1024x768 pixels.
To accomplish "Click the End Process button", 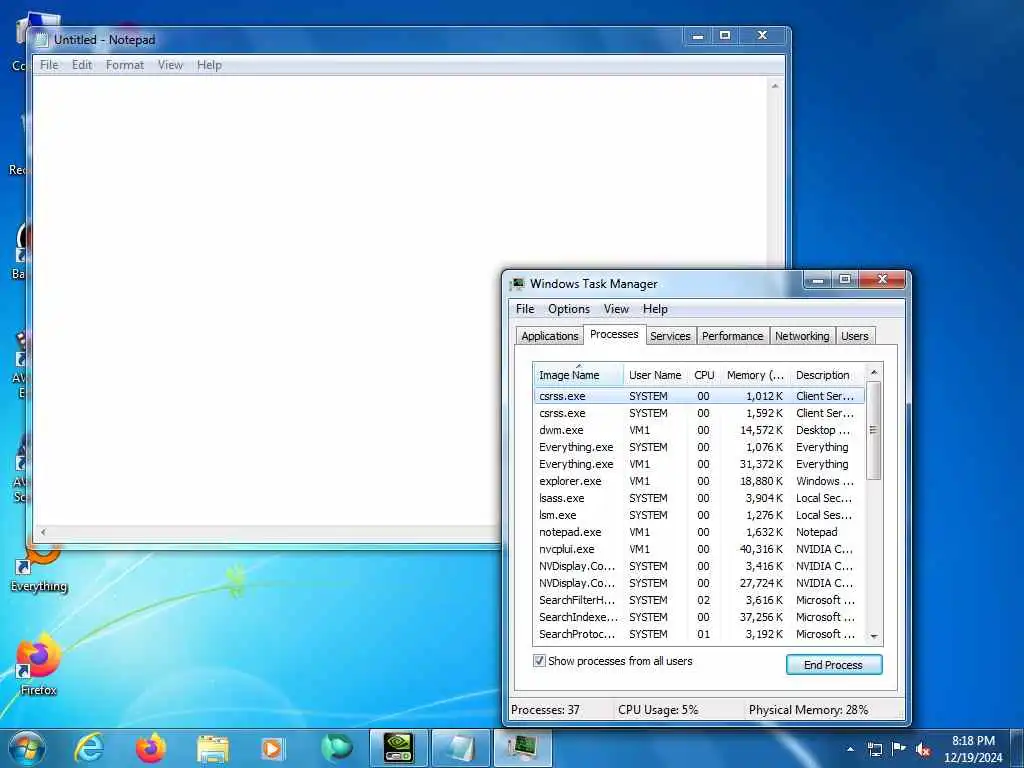I will [x=833, y=665].
